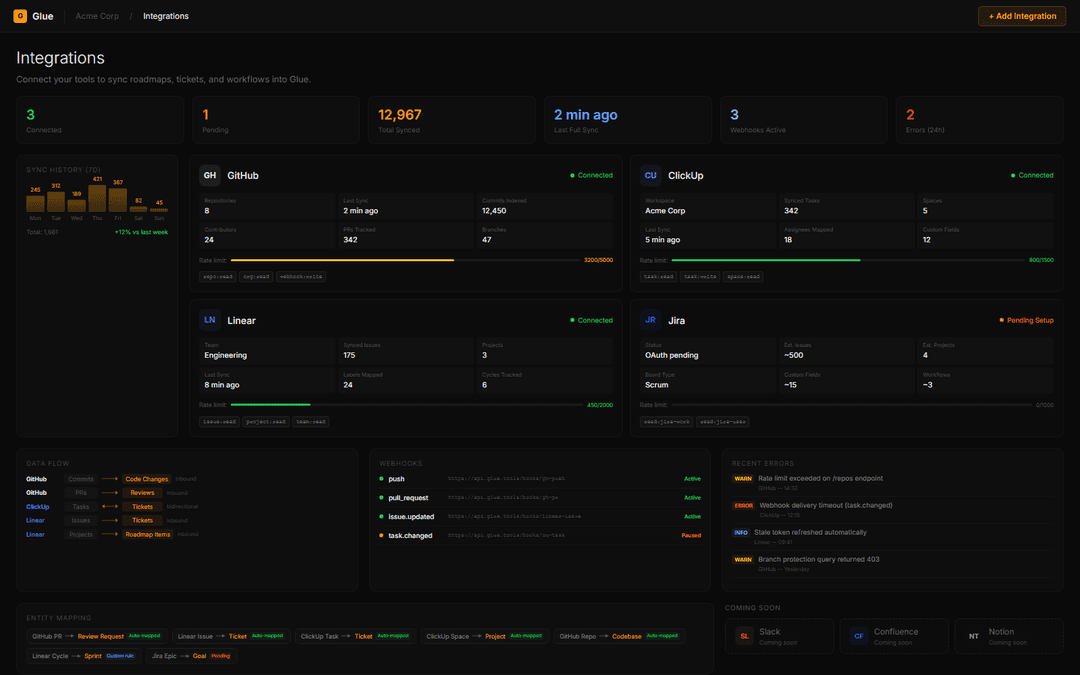Click the Jira Epic to Goal mapping
Viewport: 1080px width, 675px height.
pyautogui.click(x=190, y=656)
